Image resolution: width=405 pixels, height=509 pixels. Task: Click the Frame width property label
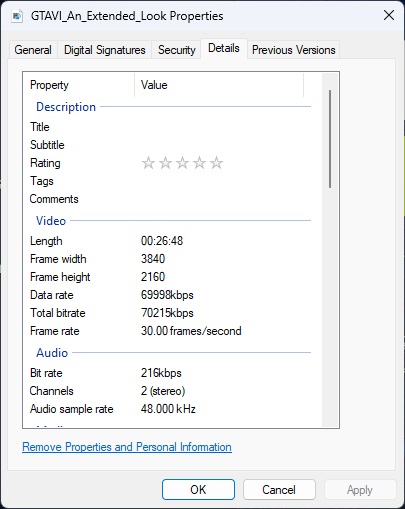click(58, 259)
